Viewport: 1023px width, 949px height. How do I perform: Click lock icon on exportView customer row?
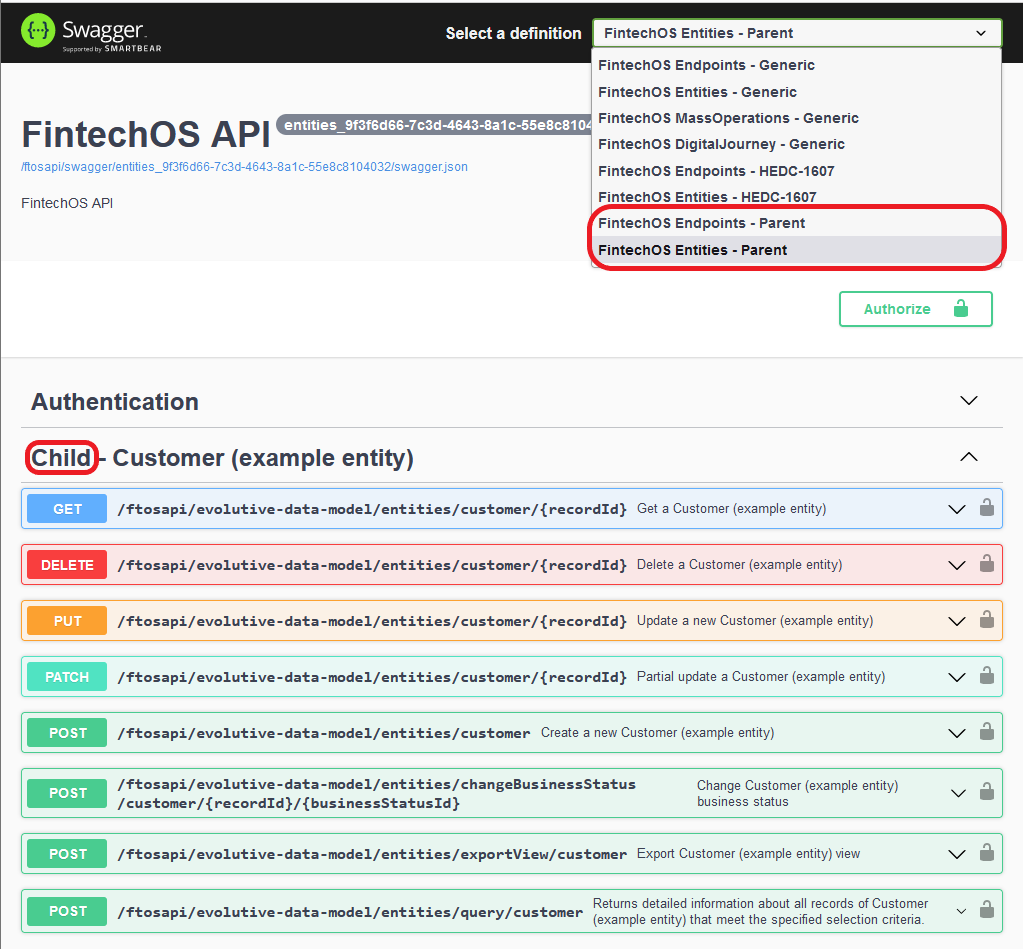click(986, 853)
